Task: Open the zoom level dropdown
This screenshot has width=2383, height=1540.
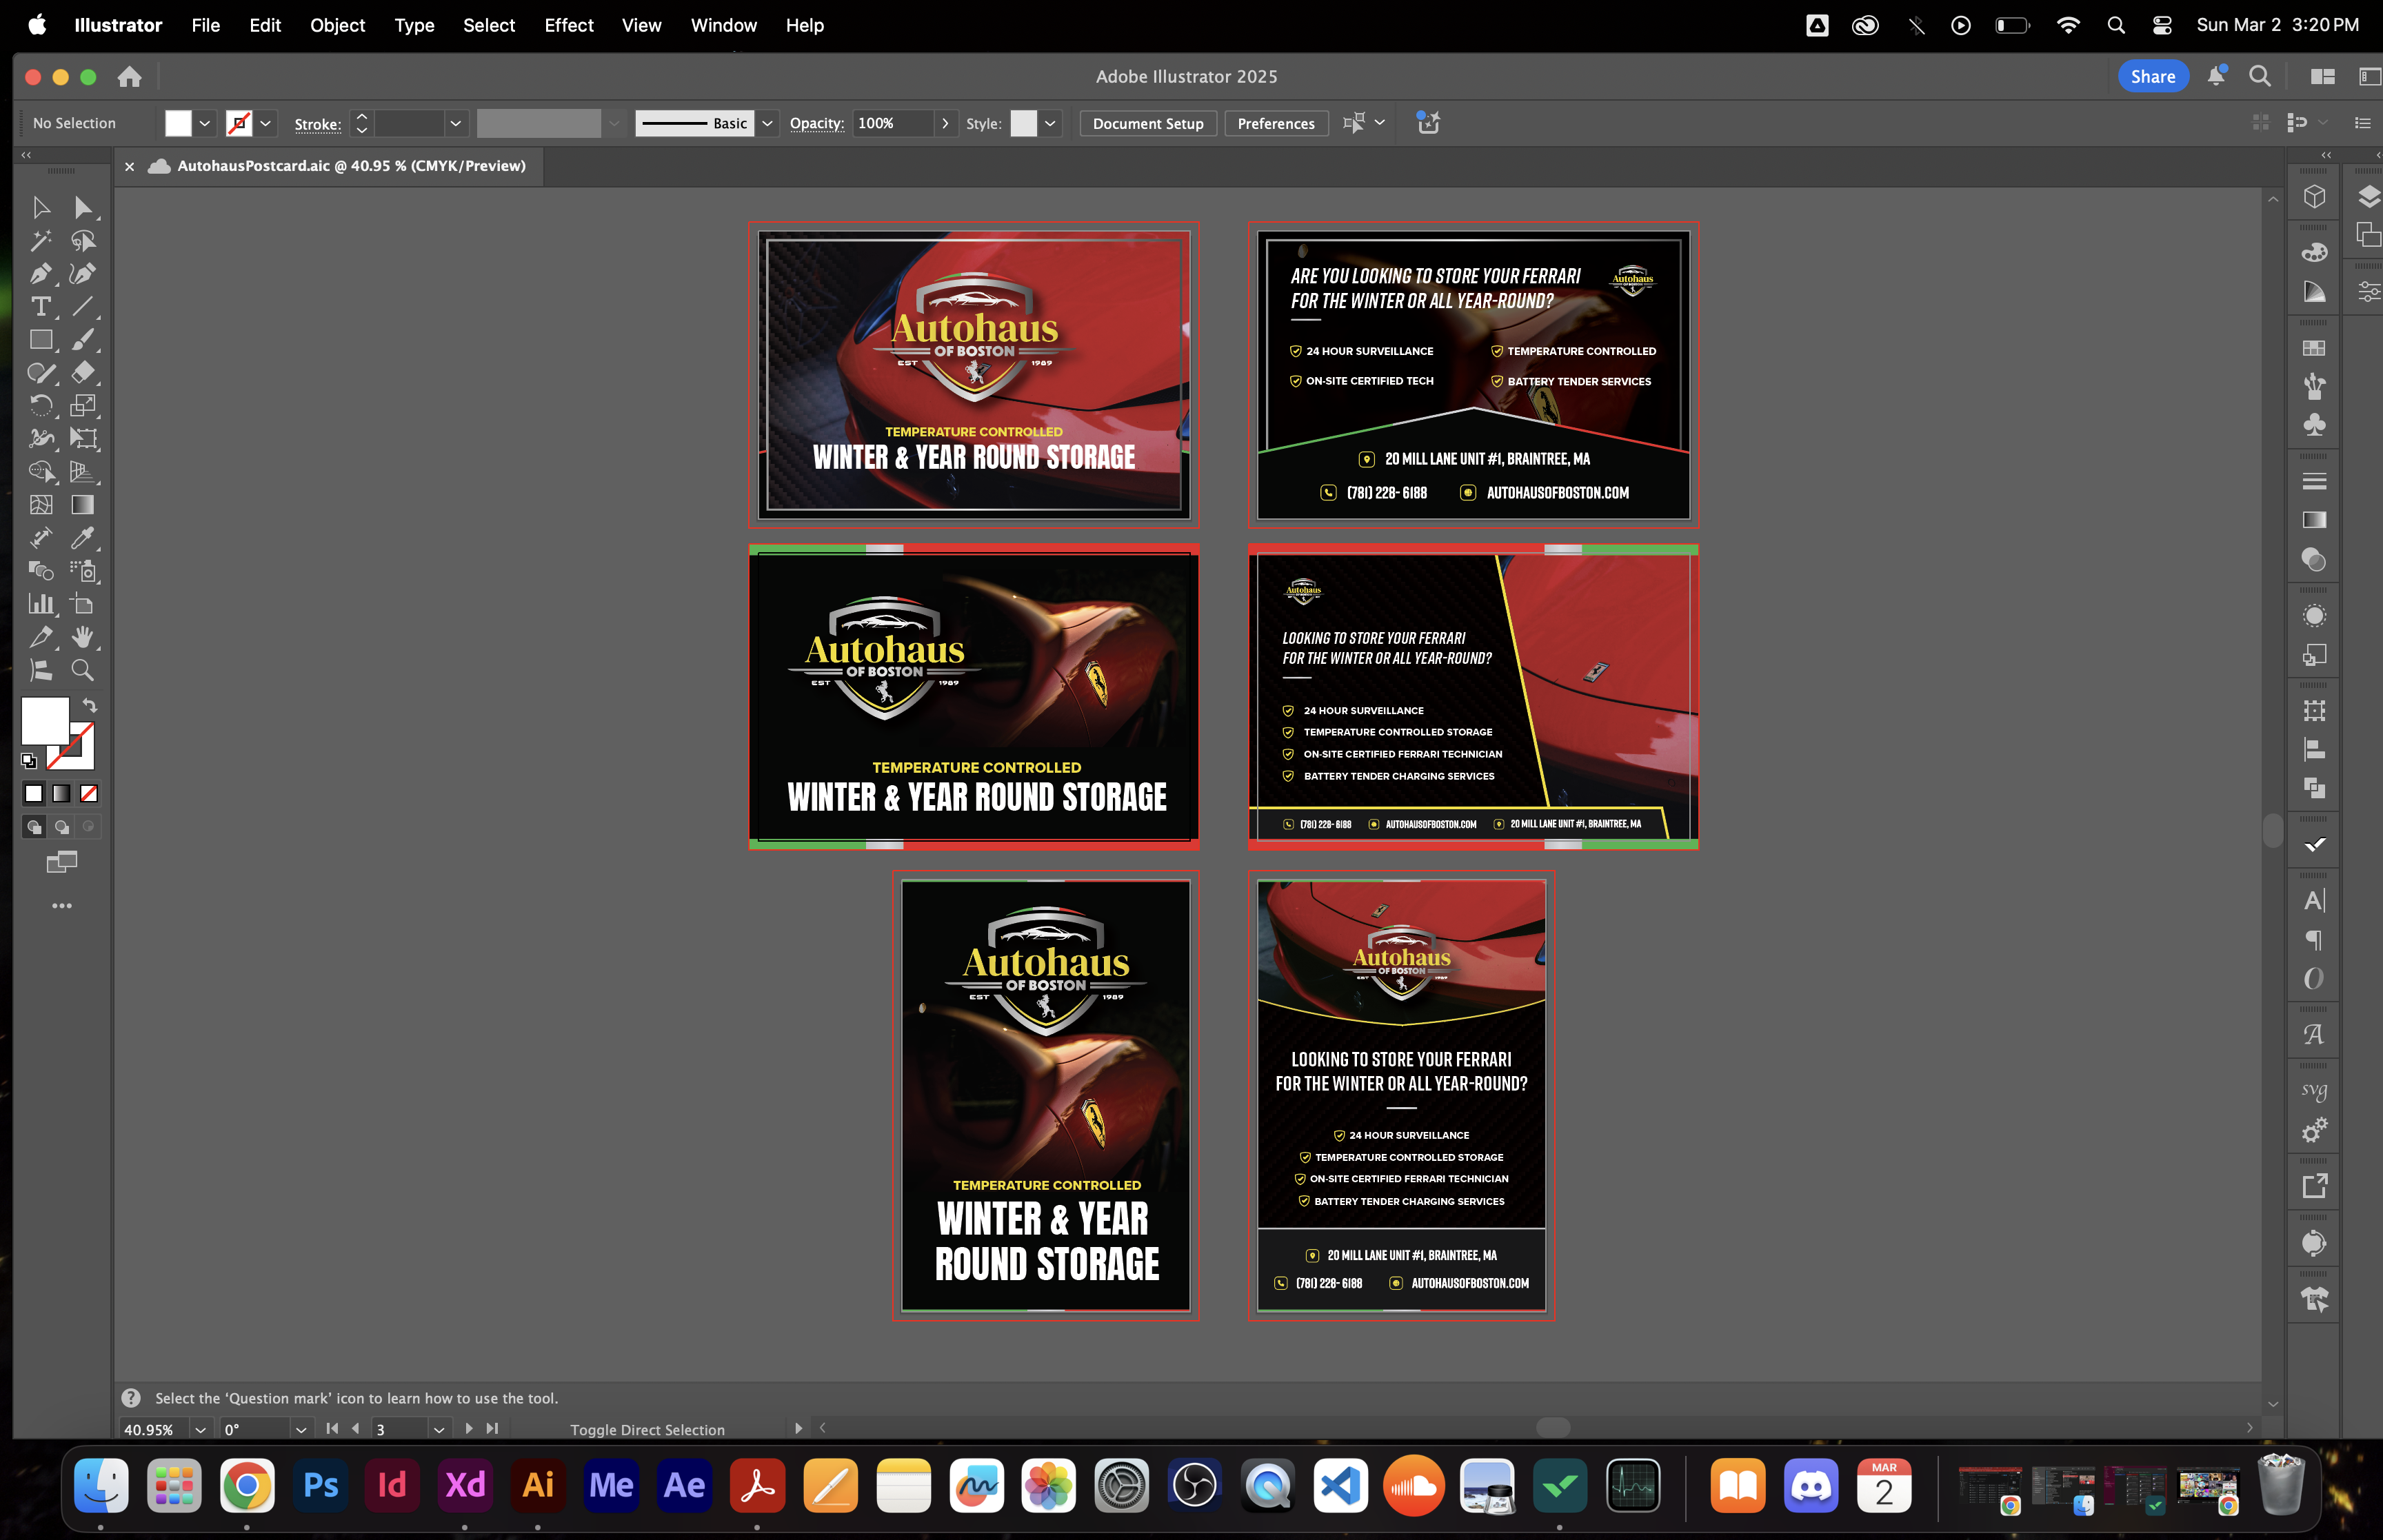Action: coord(200,1429)
